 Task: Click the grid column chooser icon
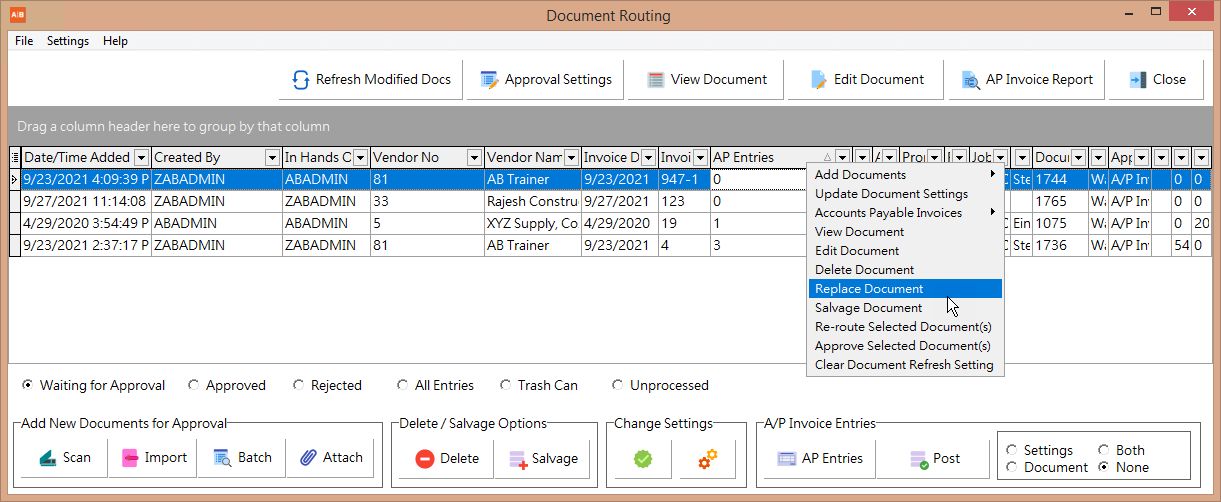point(15,157)
